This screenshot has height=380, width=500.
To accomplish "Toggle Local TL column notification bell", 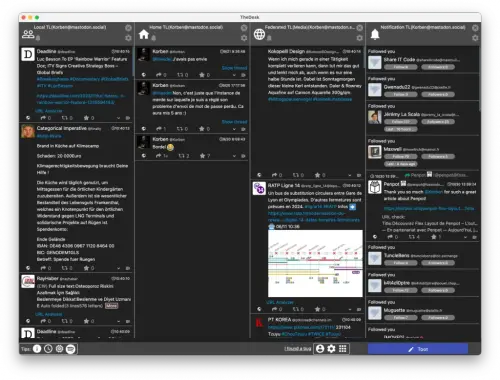I will pos(38,38).
